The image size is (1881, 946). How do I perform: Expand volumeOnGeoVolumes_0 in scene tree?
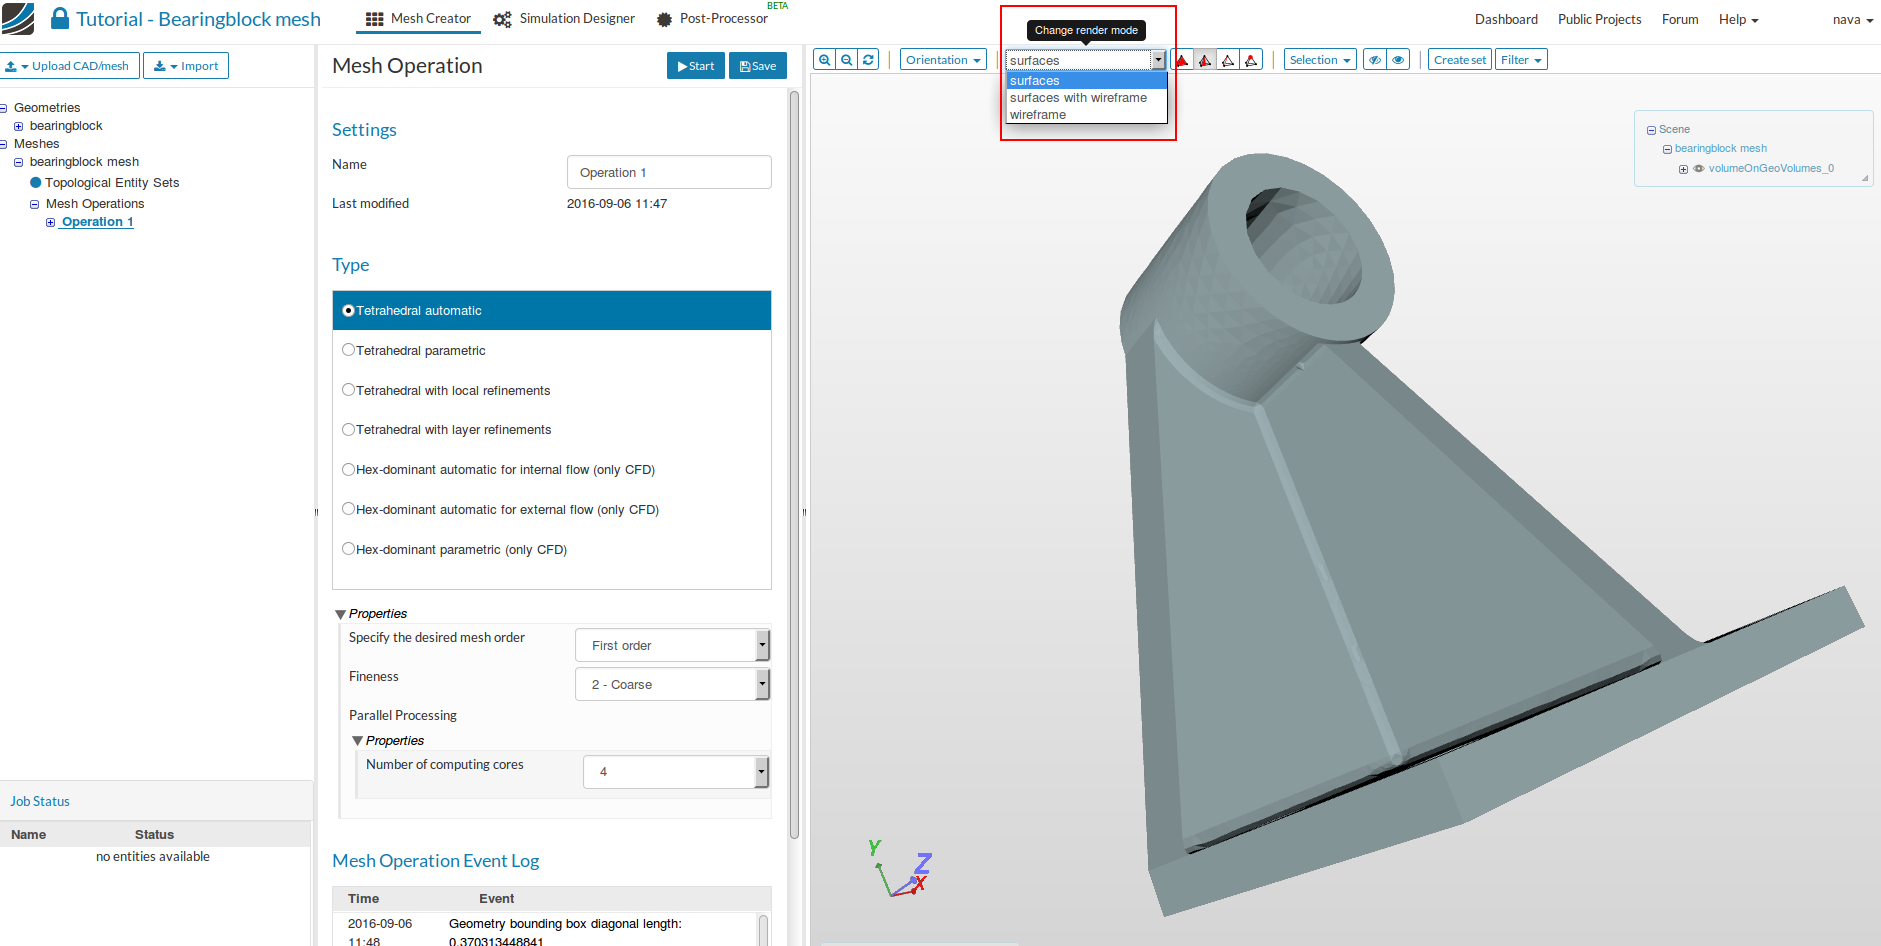1683,169
